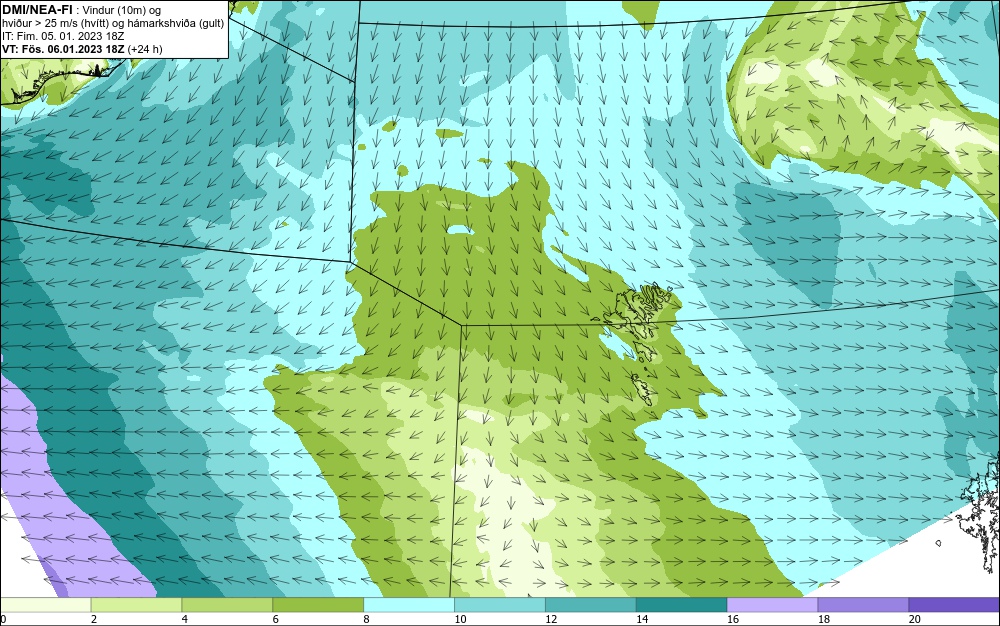1000x626 pixels.
Task: Click the dark purple swatch above 20
Action: pyautogui.click(x=955, y=604)
